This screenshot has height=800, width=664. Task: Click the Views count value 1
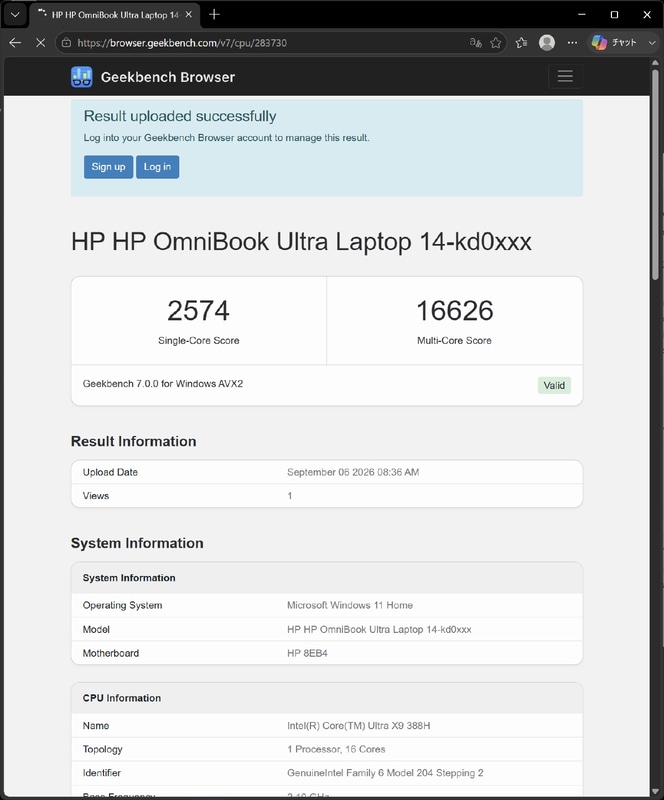[289, 495]
